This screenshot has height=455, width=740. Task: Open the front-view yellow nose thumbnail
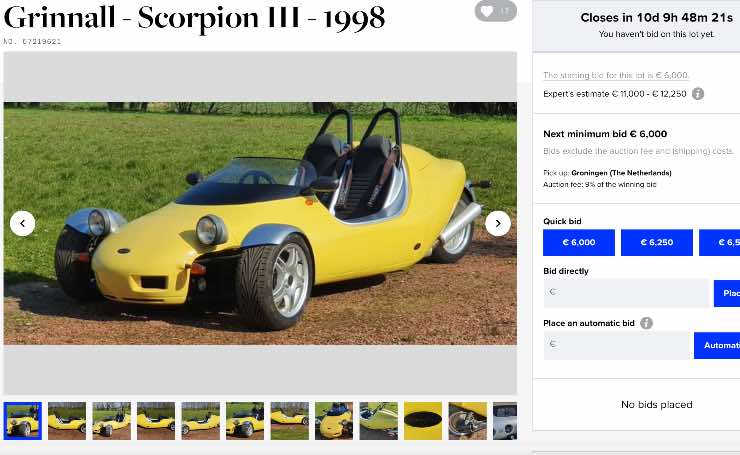334,421
